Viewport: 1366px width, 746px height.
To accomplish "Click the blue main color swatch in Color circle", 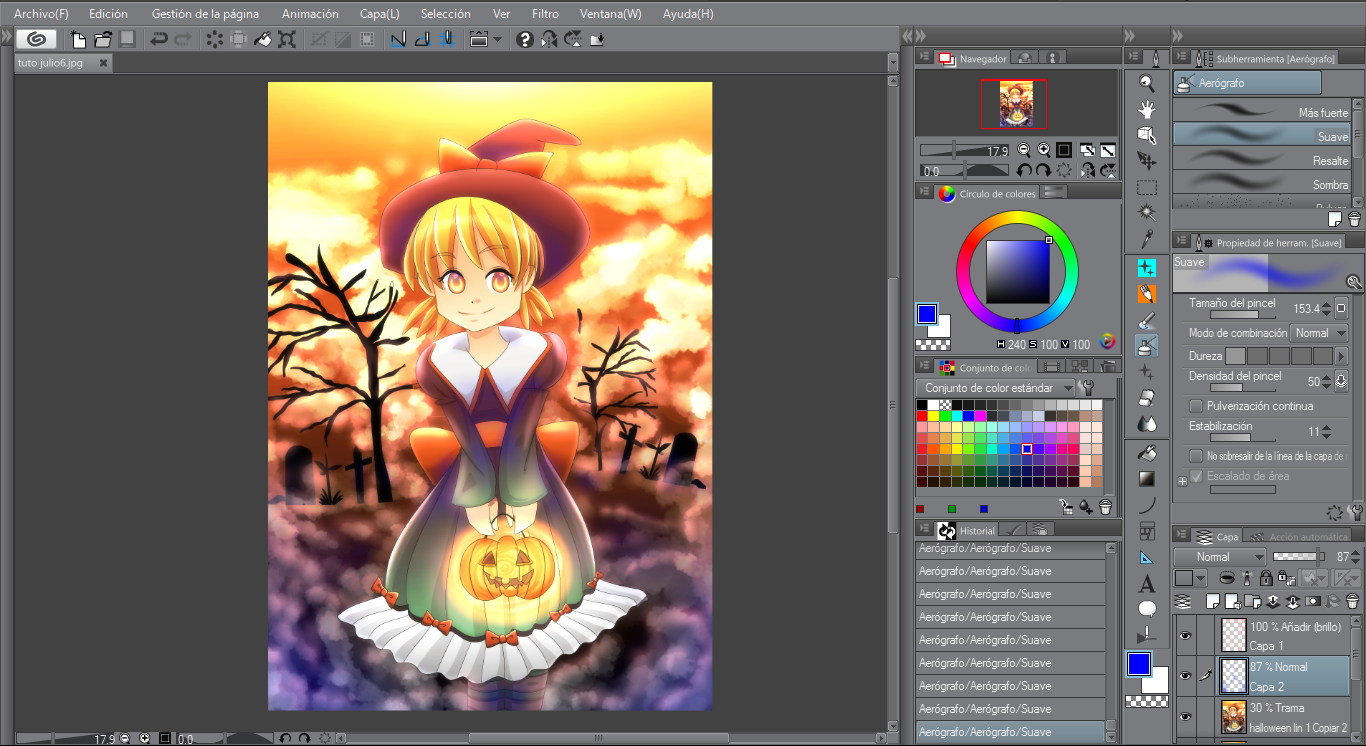I will click(x=927, y=314).
